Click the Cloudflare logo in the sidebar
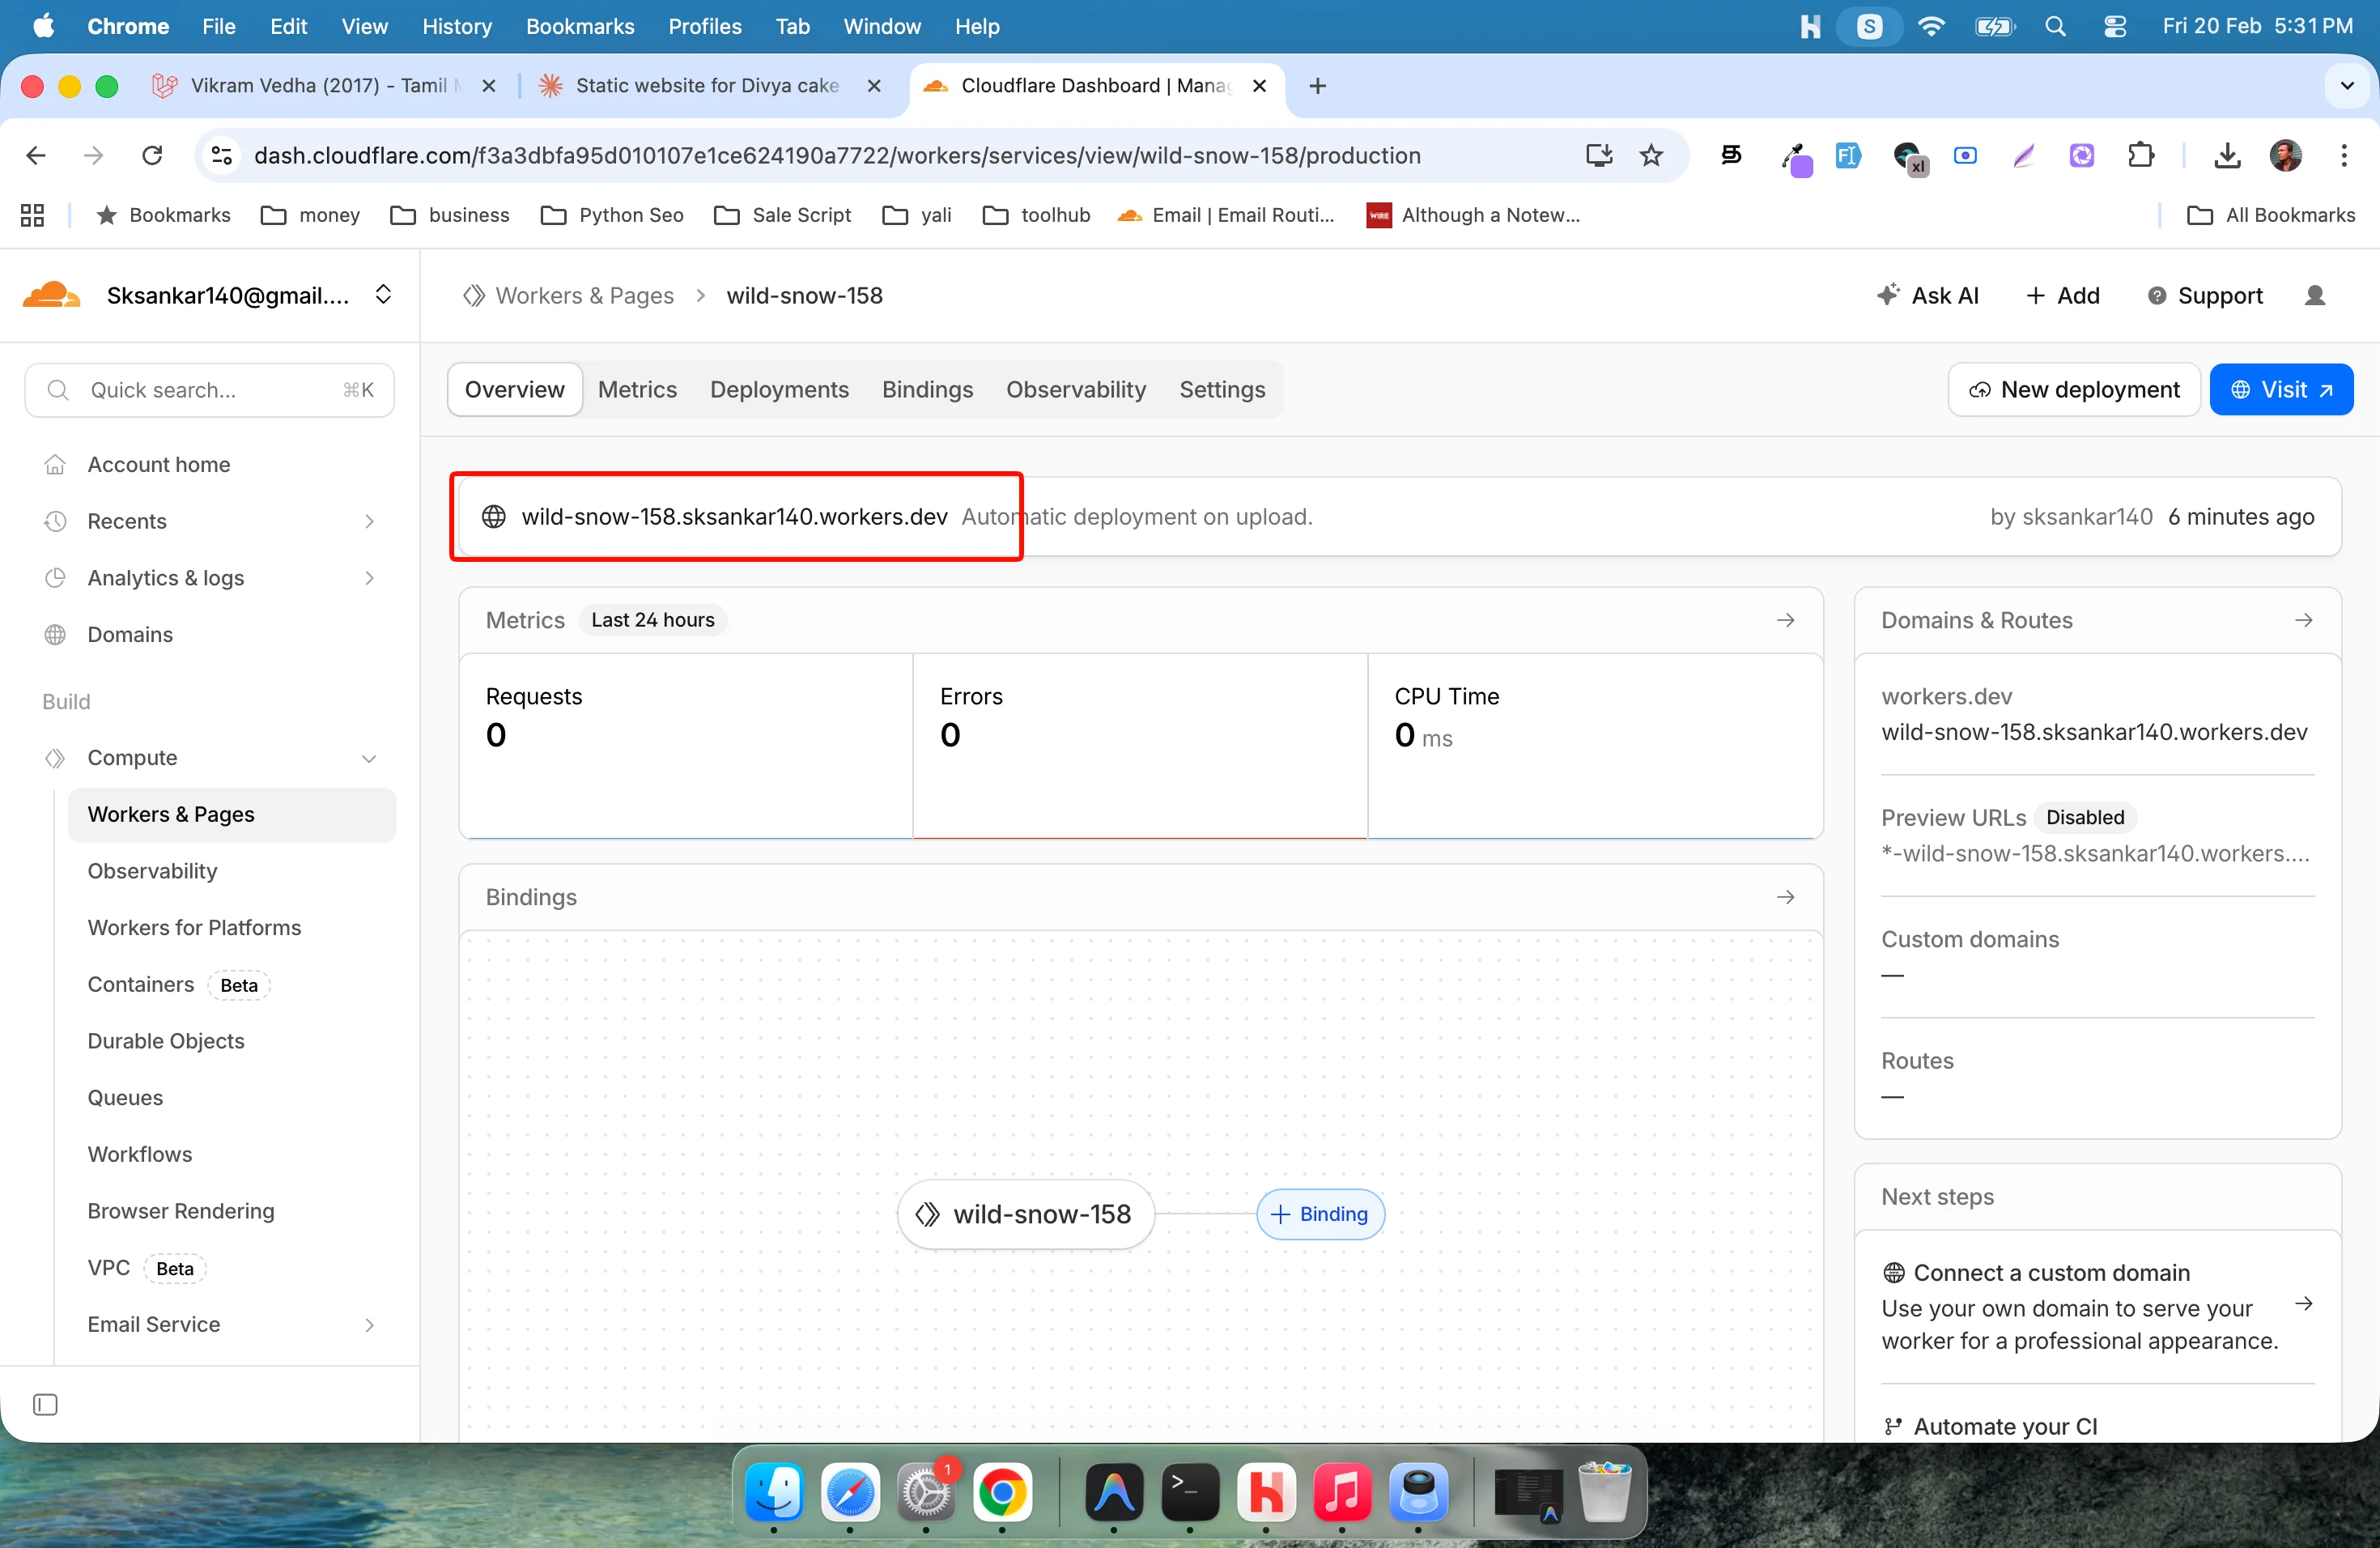 49,294
